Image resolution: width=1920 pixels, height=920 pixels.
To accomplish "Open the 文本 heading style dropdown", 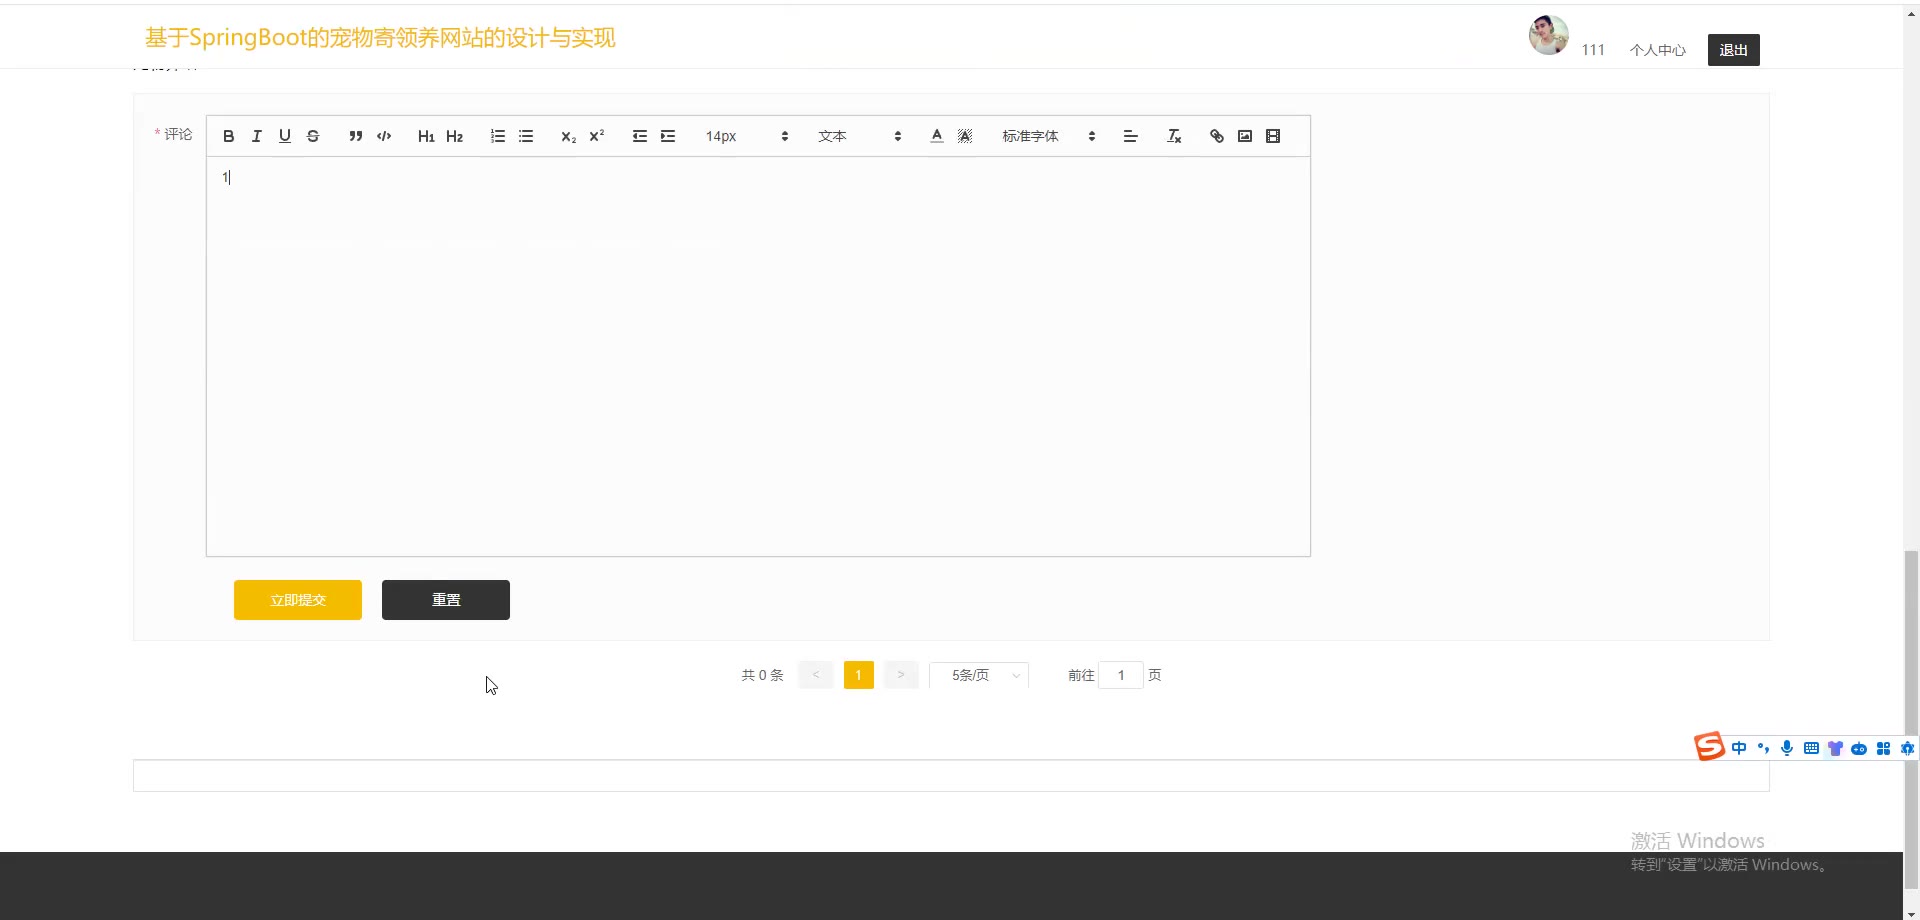I will (x=860, y=136).
